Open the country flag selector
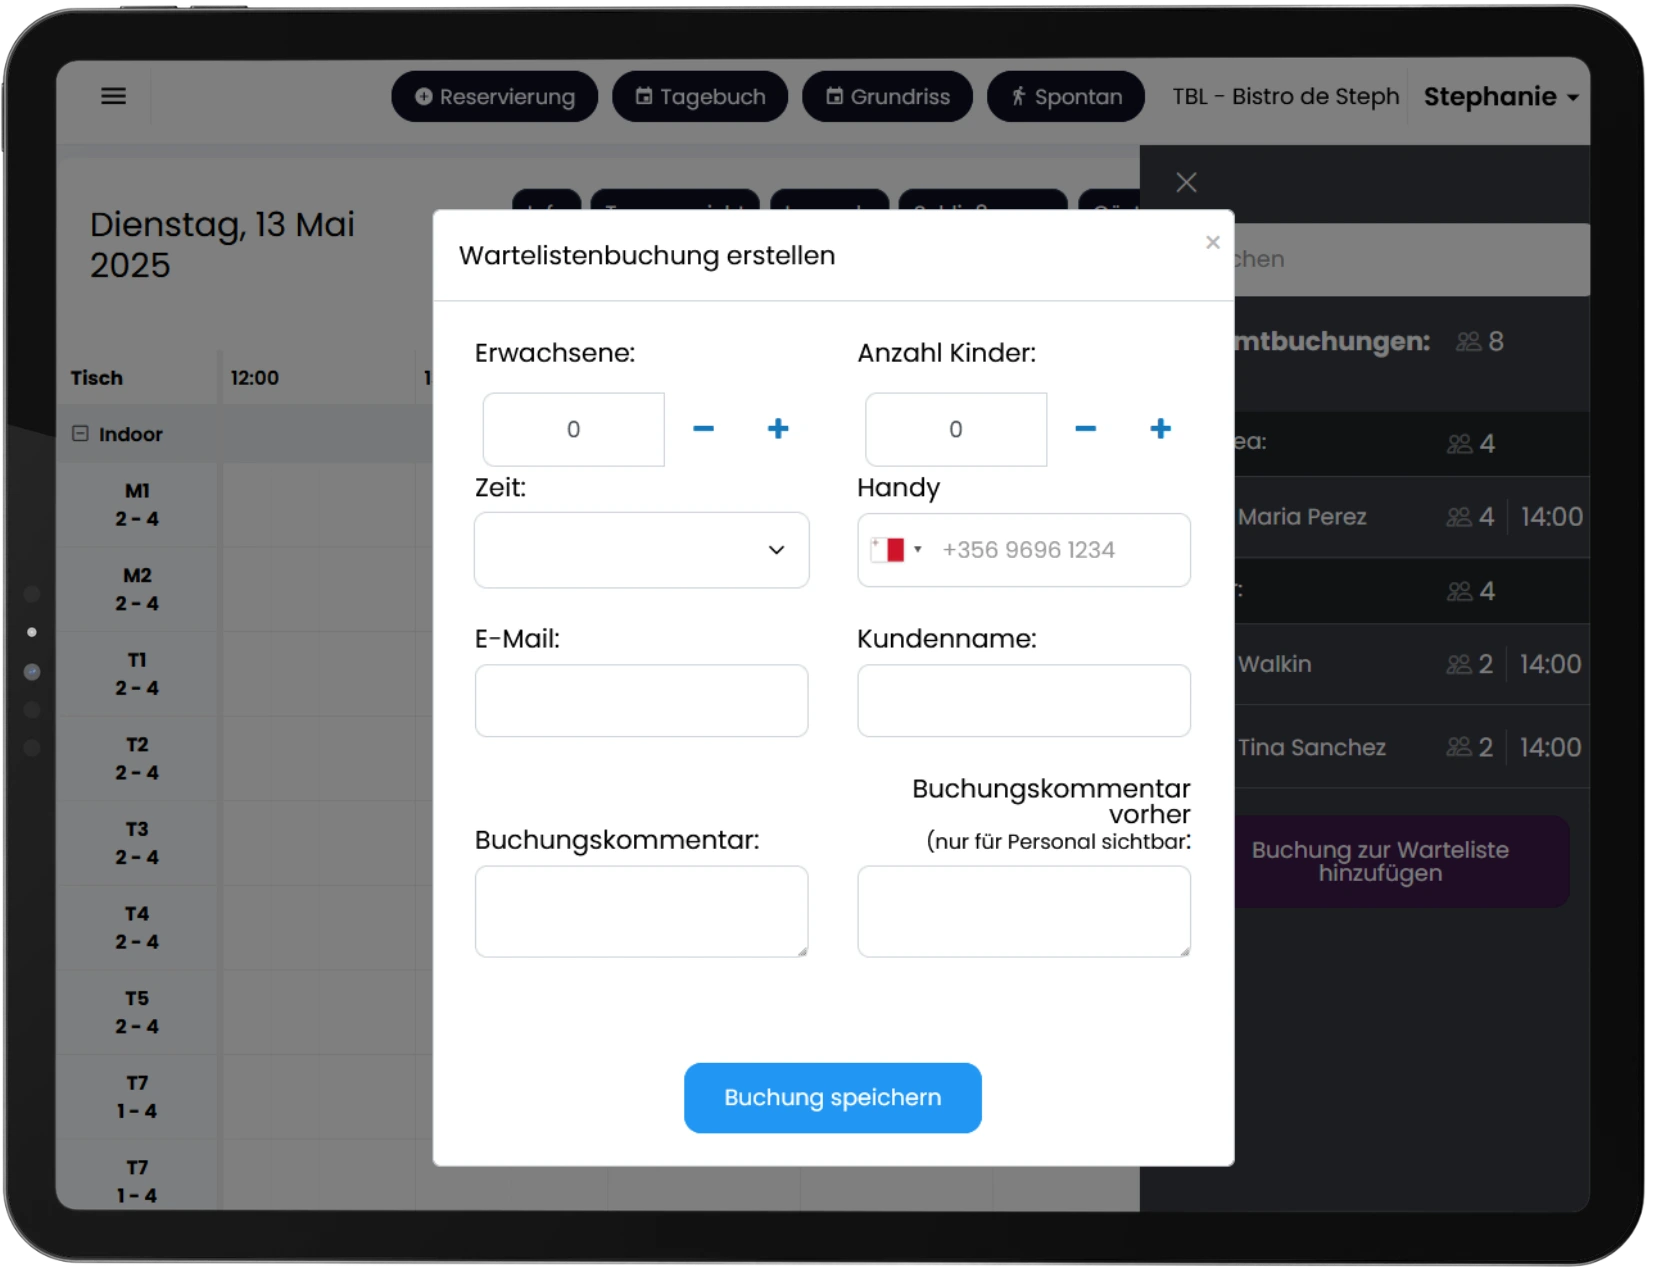This screenshot has height=1271, width=1654. click(896, 550)
